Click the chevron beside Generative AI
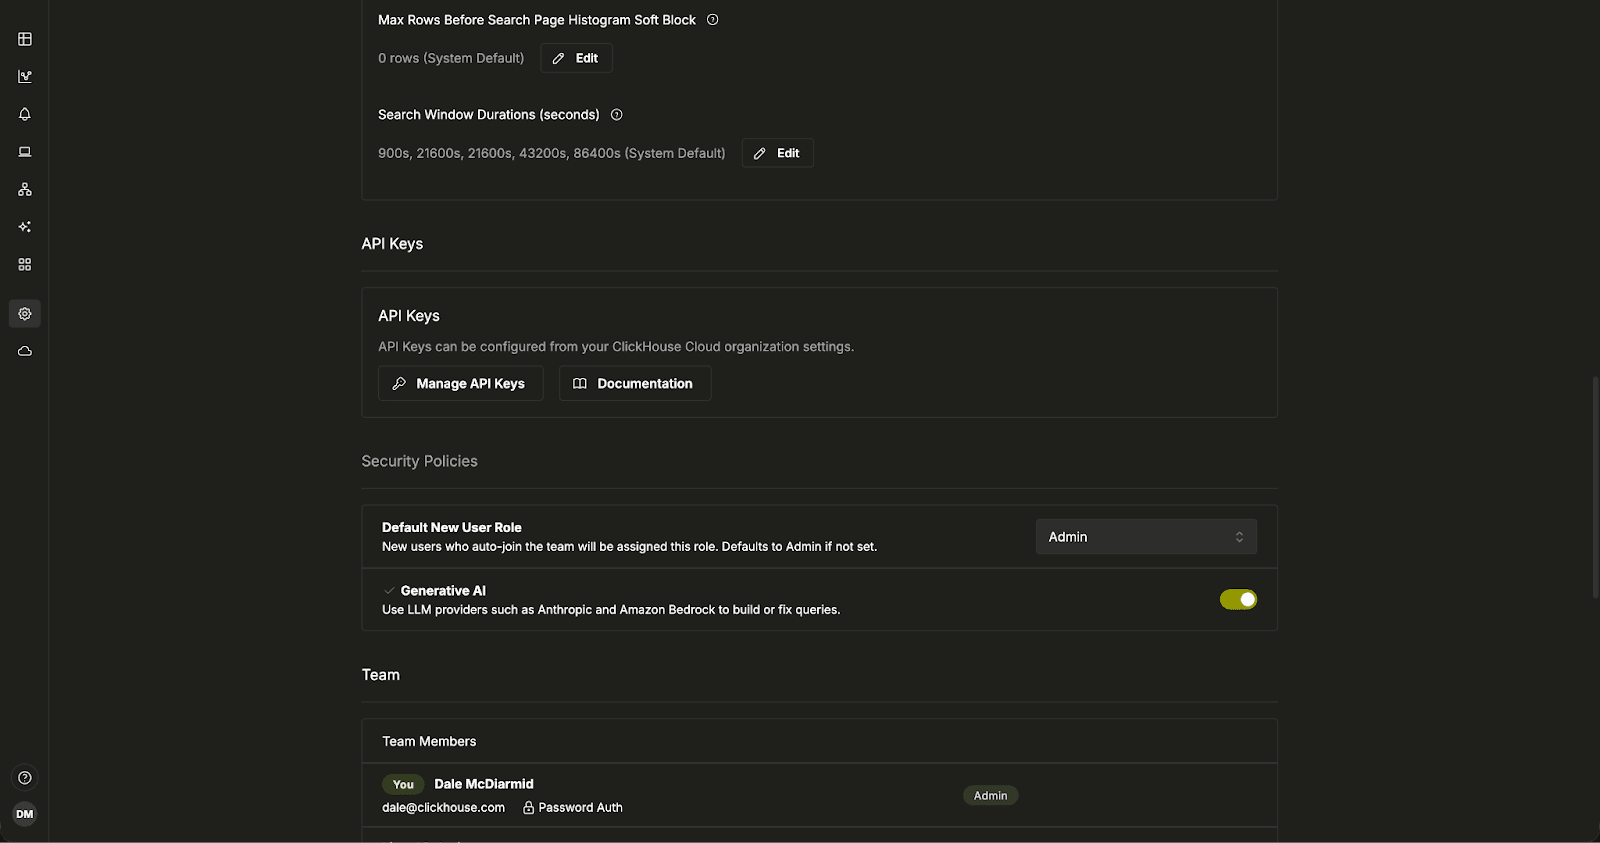The image size is (1600, 843). [x=389, y=591]
